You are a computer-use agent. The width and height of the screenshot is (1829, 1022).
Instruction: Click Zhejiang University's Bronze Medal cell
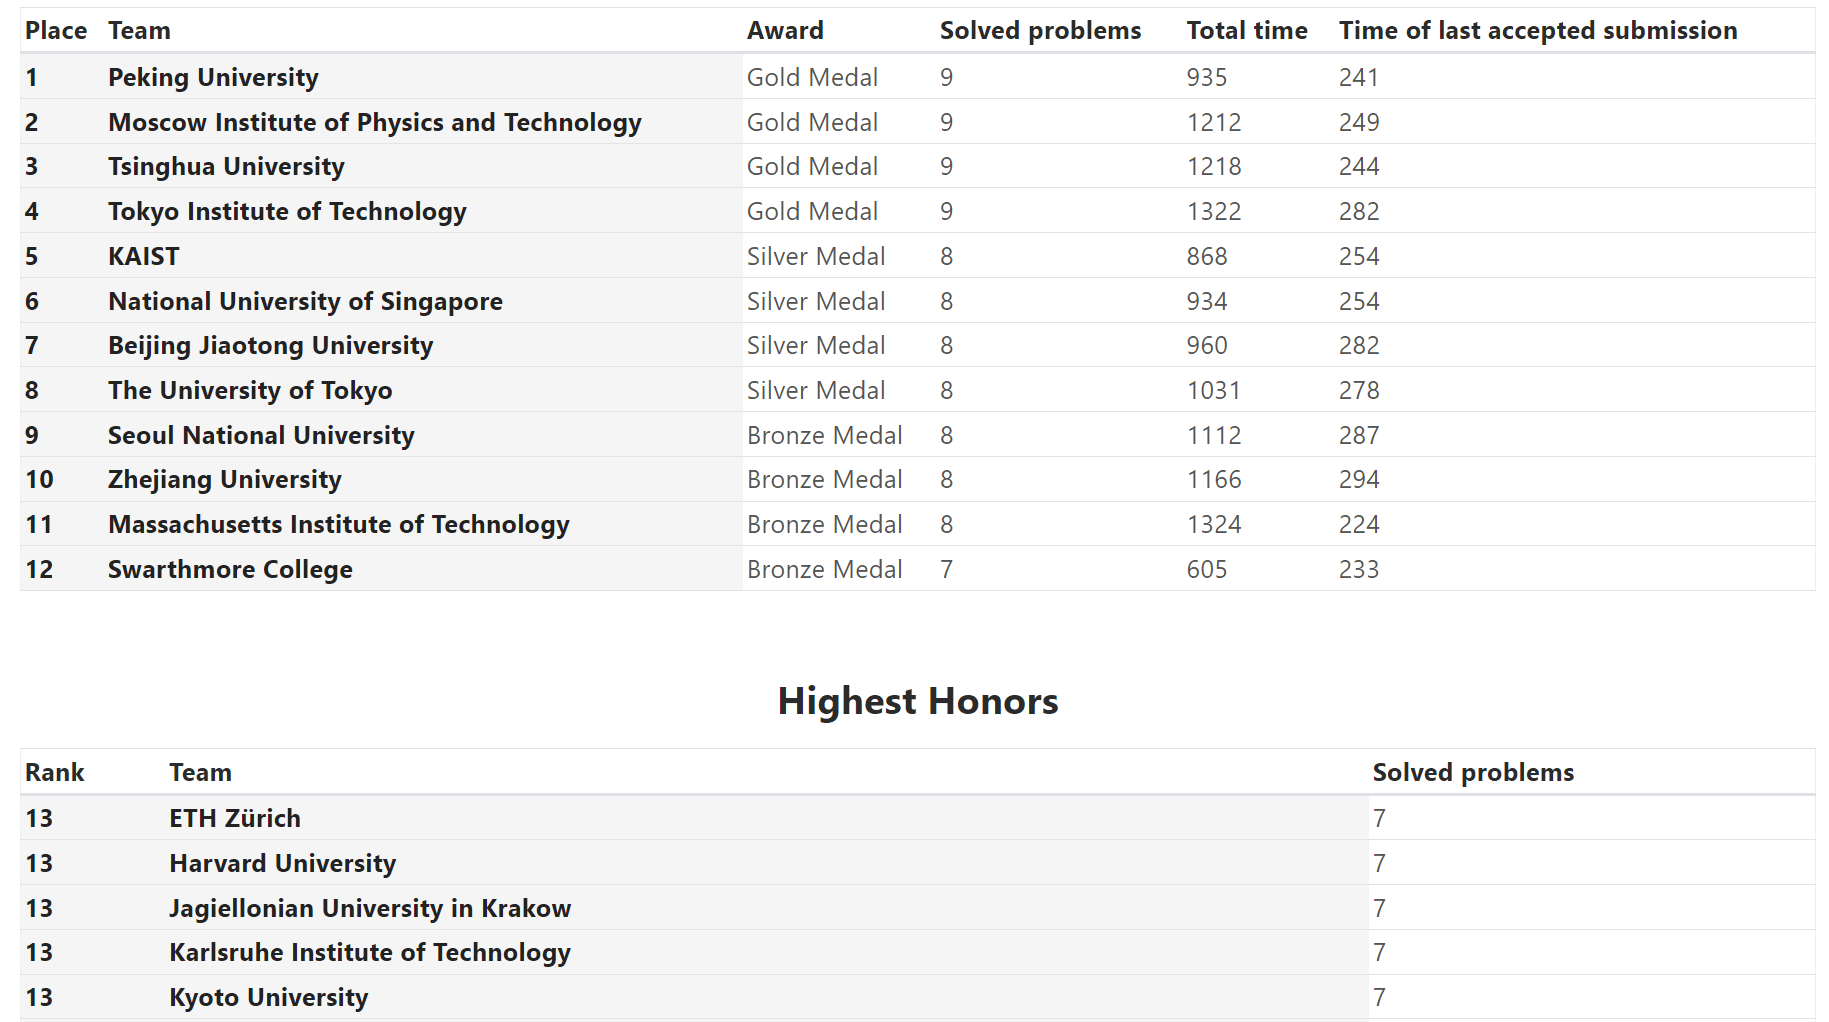point(825,480)
